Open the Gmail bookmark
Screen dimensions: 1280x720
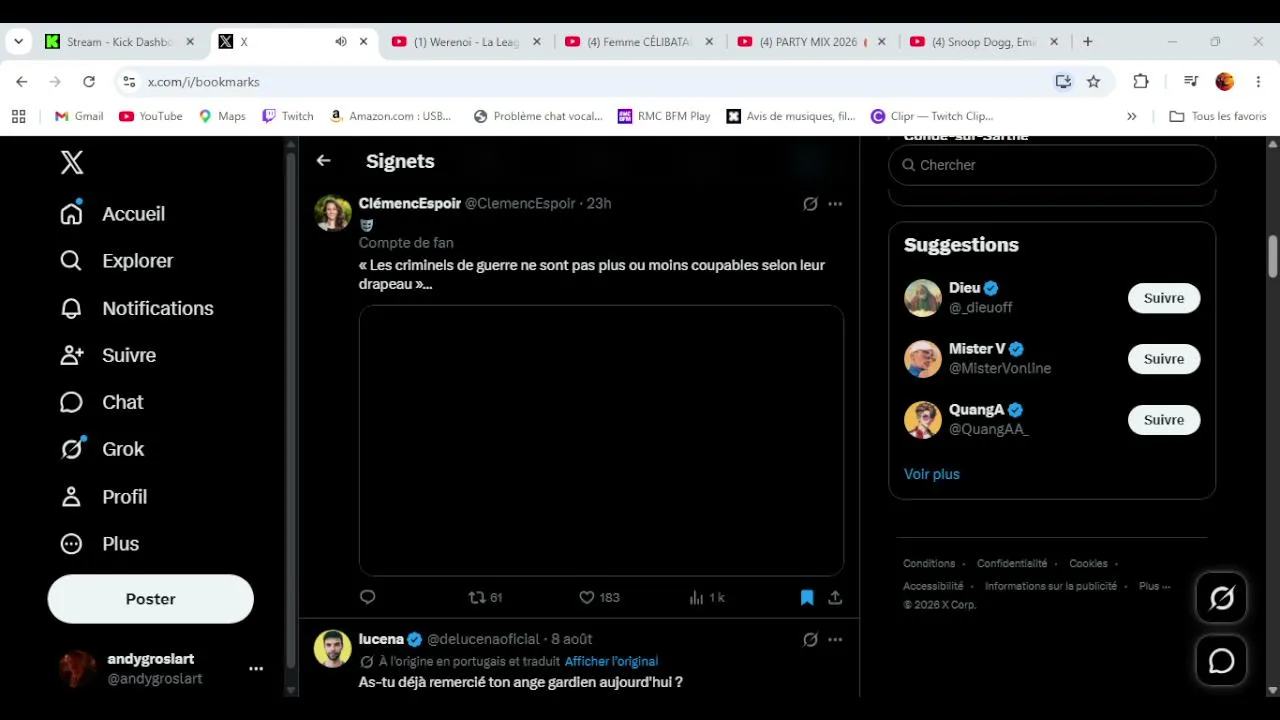click(x=79, y=116)
